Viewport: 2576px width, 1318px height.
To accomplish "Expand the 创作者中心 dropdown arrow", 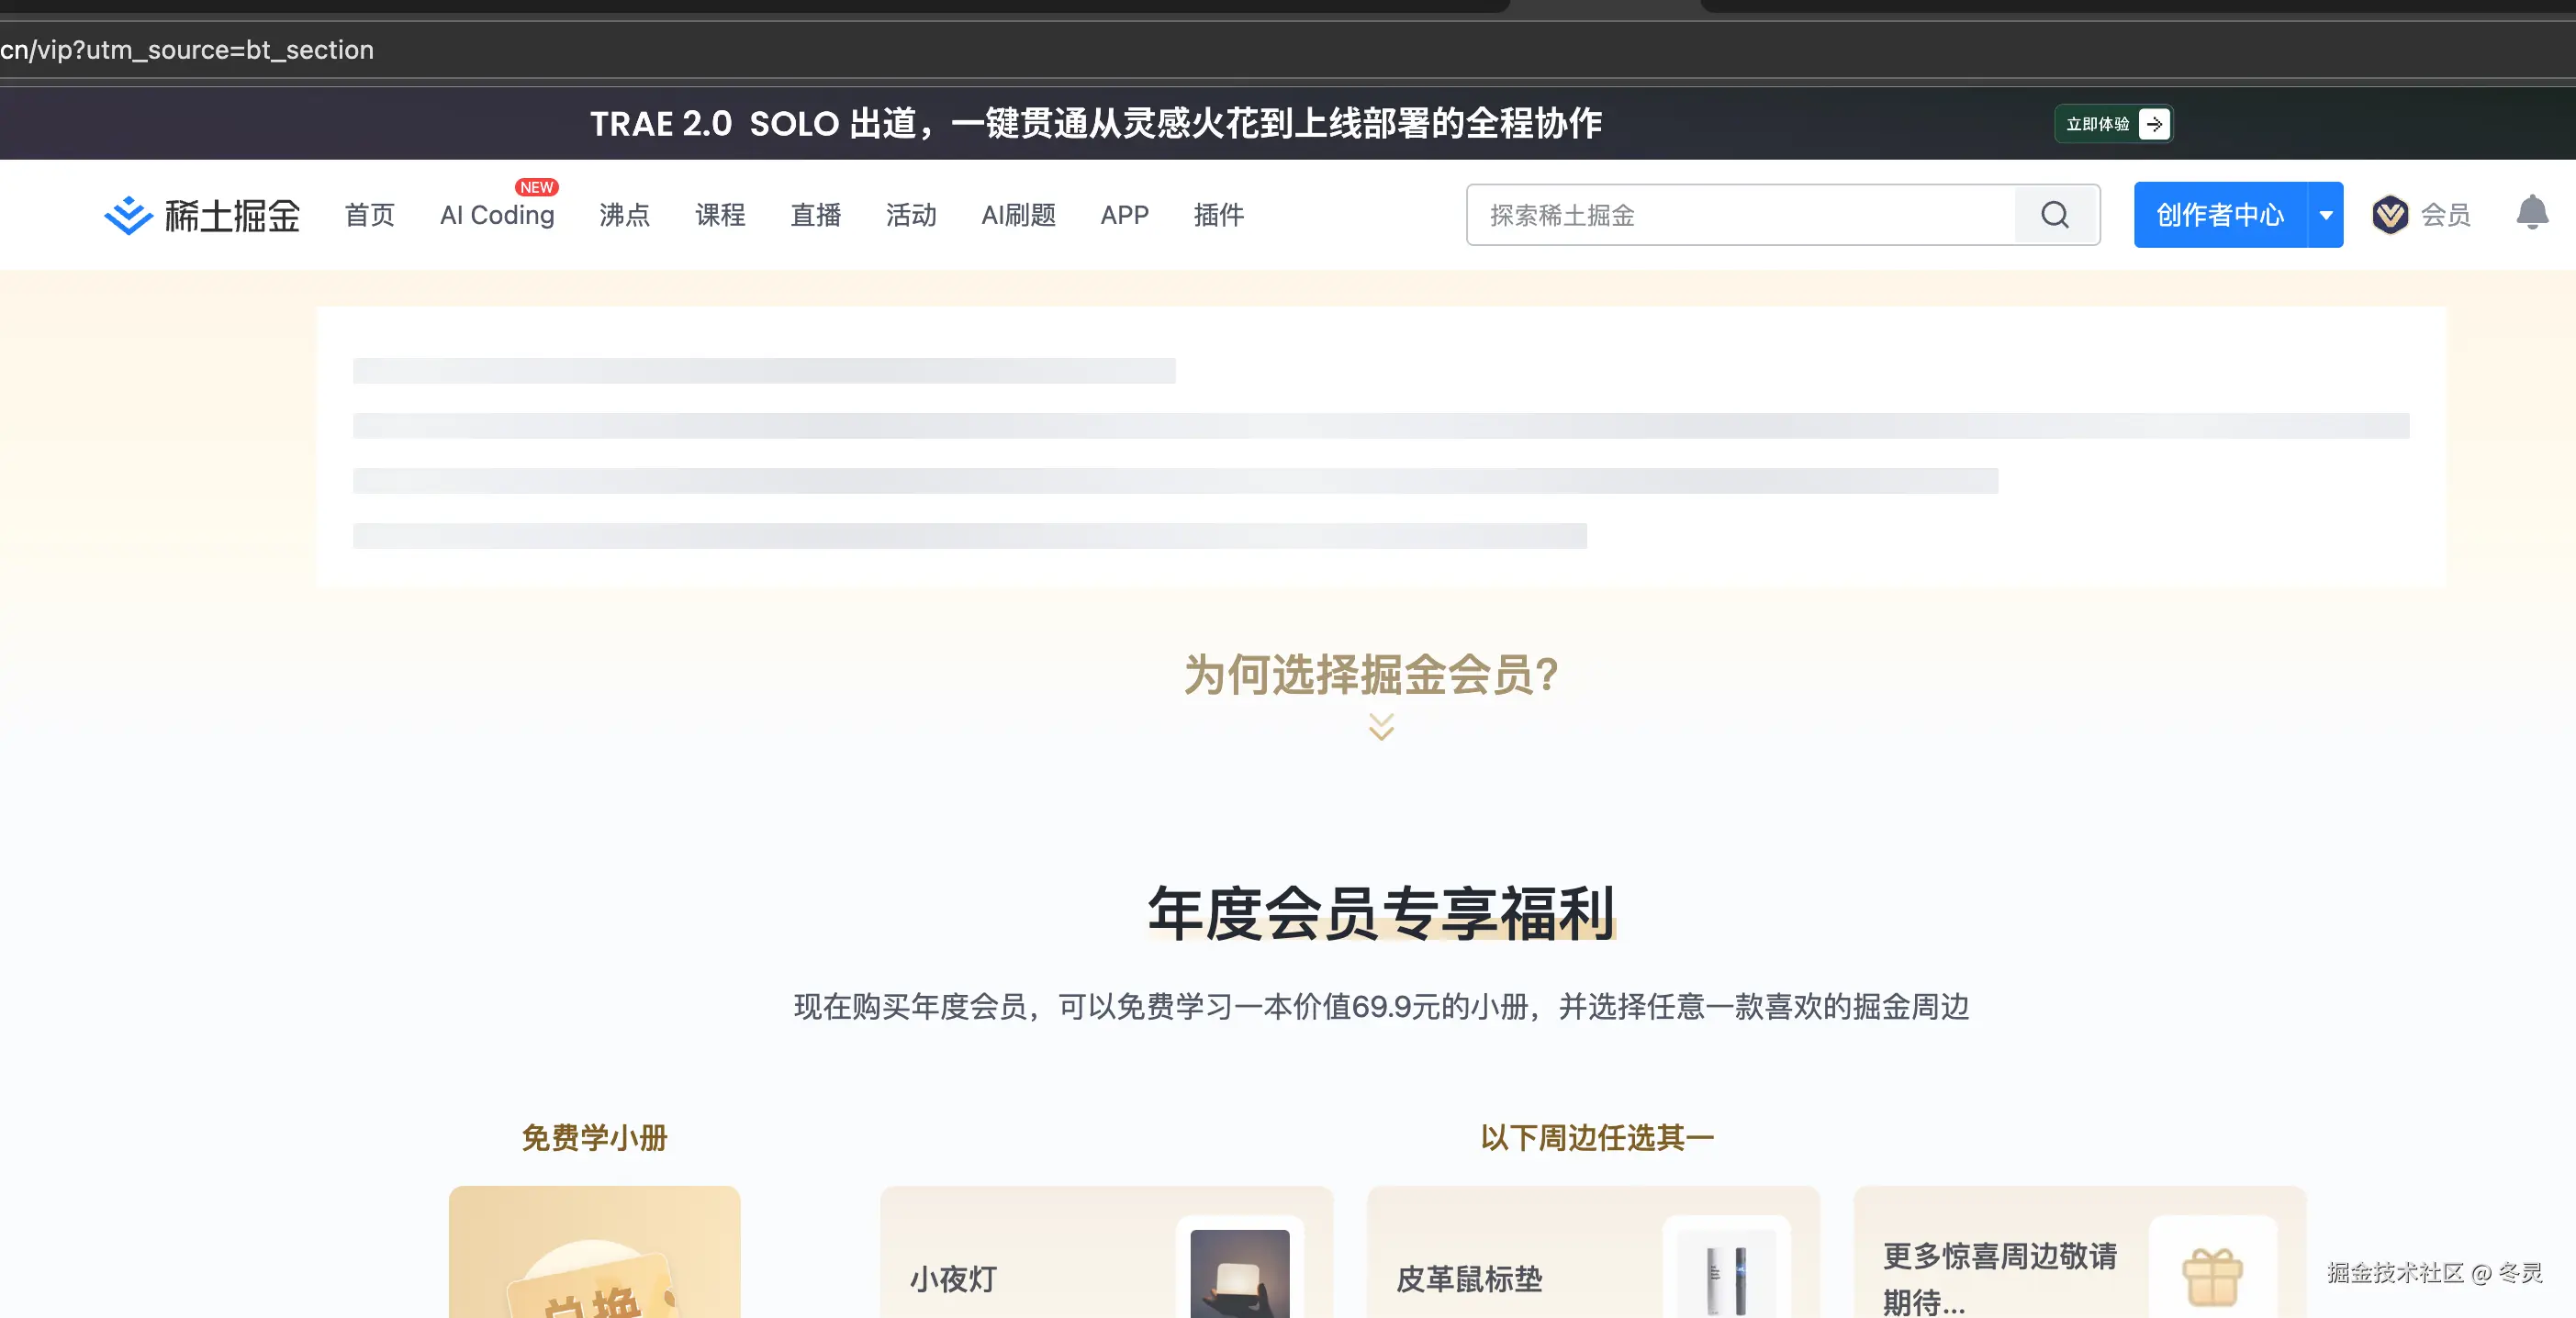I will (2326, 214).
